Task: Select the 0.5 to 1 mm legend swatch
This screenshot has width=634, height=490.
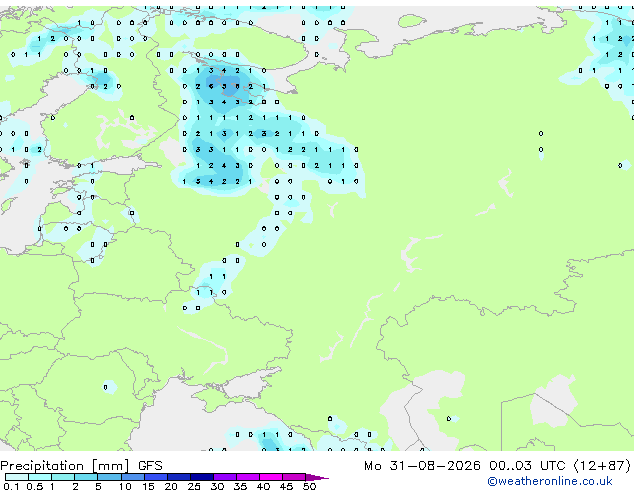Action: pyautogui.click(x=40, y=477)
